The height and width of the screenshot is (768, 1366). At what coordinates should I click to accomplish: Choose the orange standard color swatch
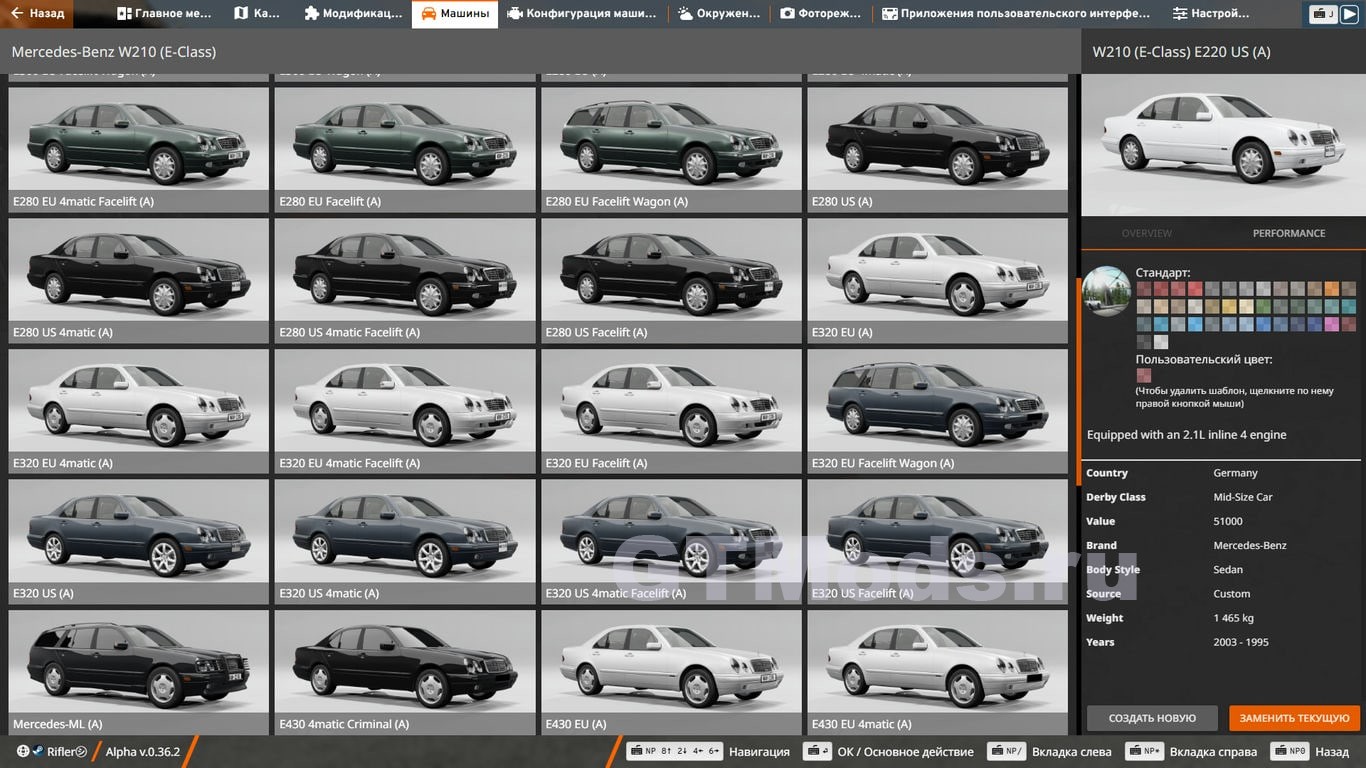pos(1332,289)
